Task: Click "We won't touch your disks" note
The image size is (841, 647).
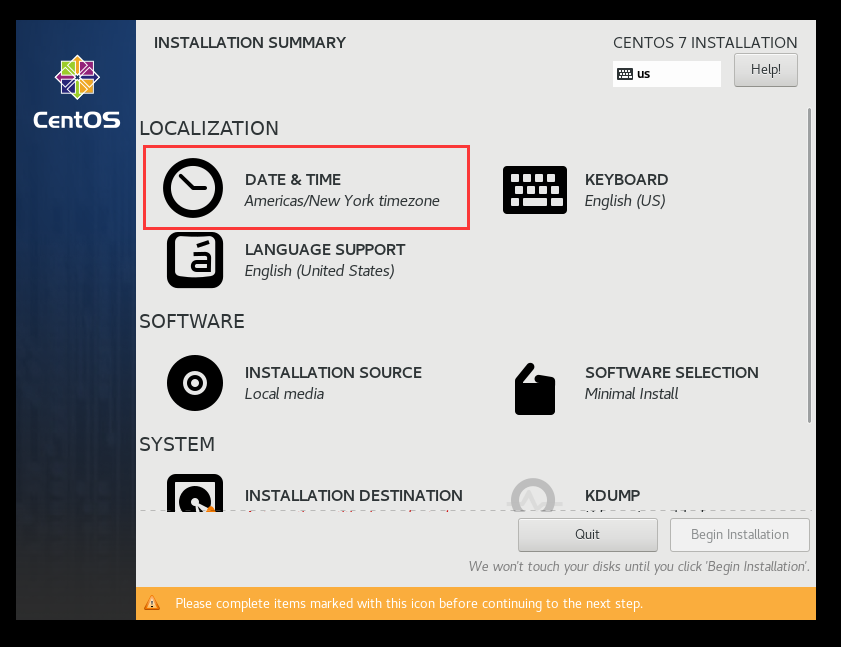Action: click(639, 567)
